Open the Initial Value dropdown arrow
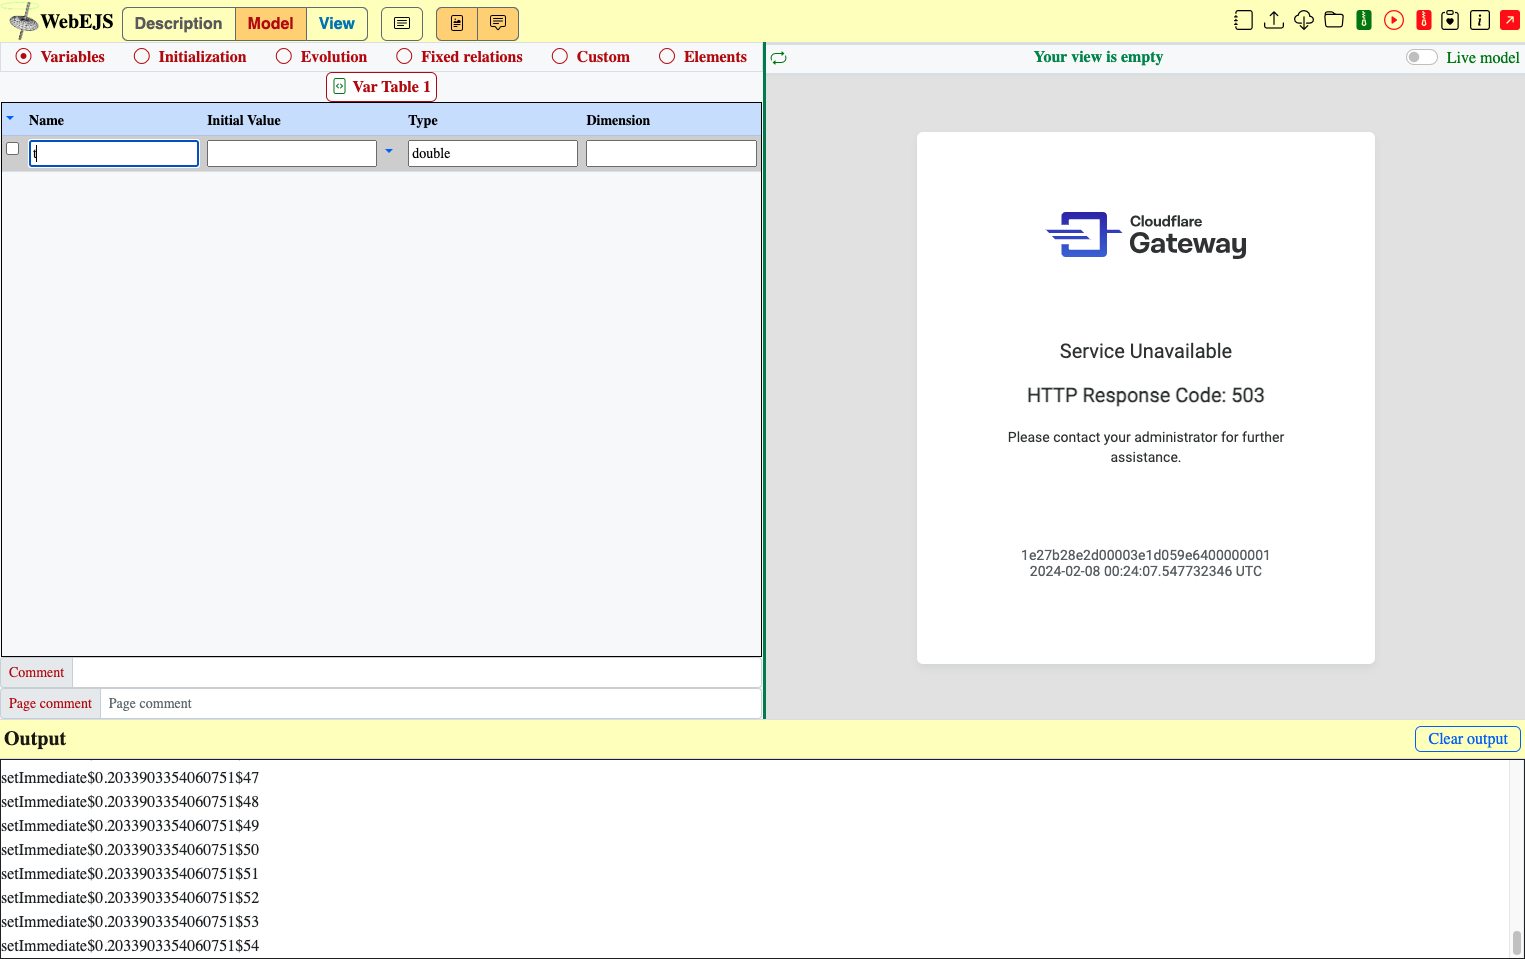1525x959 pixels. [389, 151]
